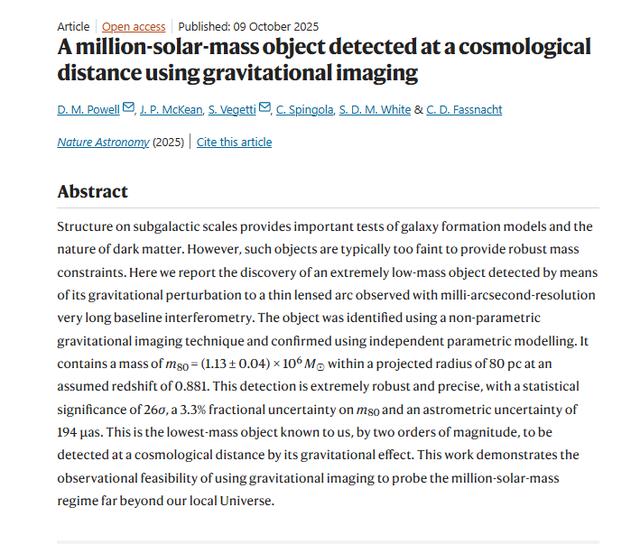640x544 pixels.
Task: Click the email icon beside S. Vegetti
Action: (x=264, y=109)
